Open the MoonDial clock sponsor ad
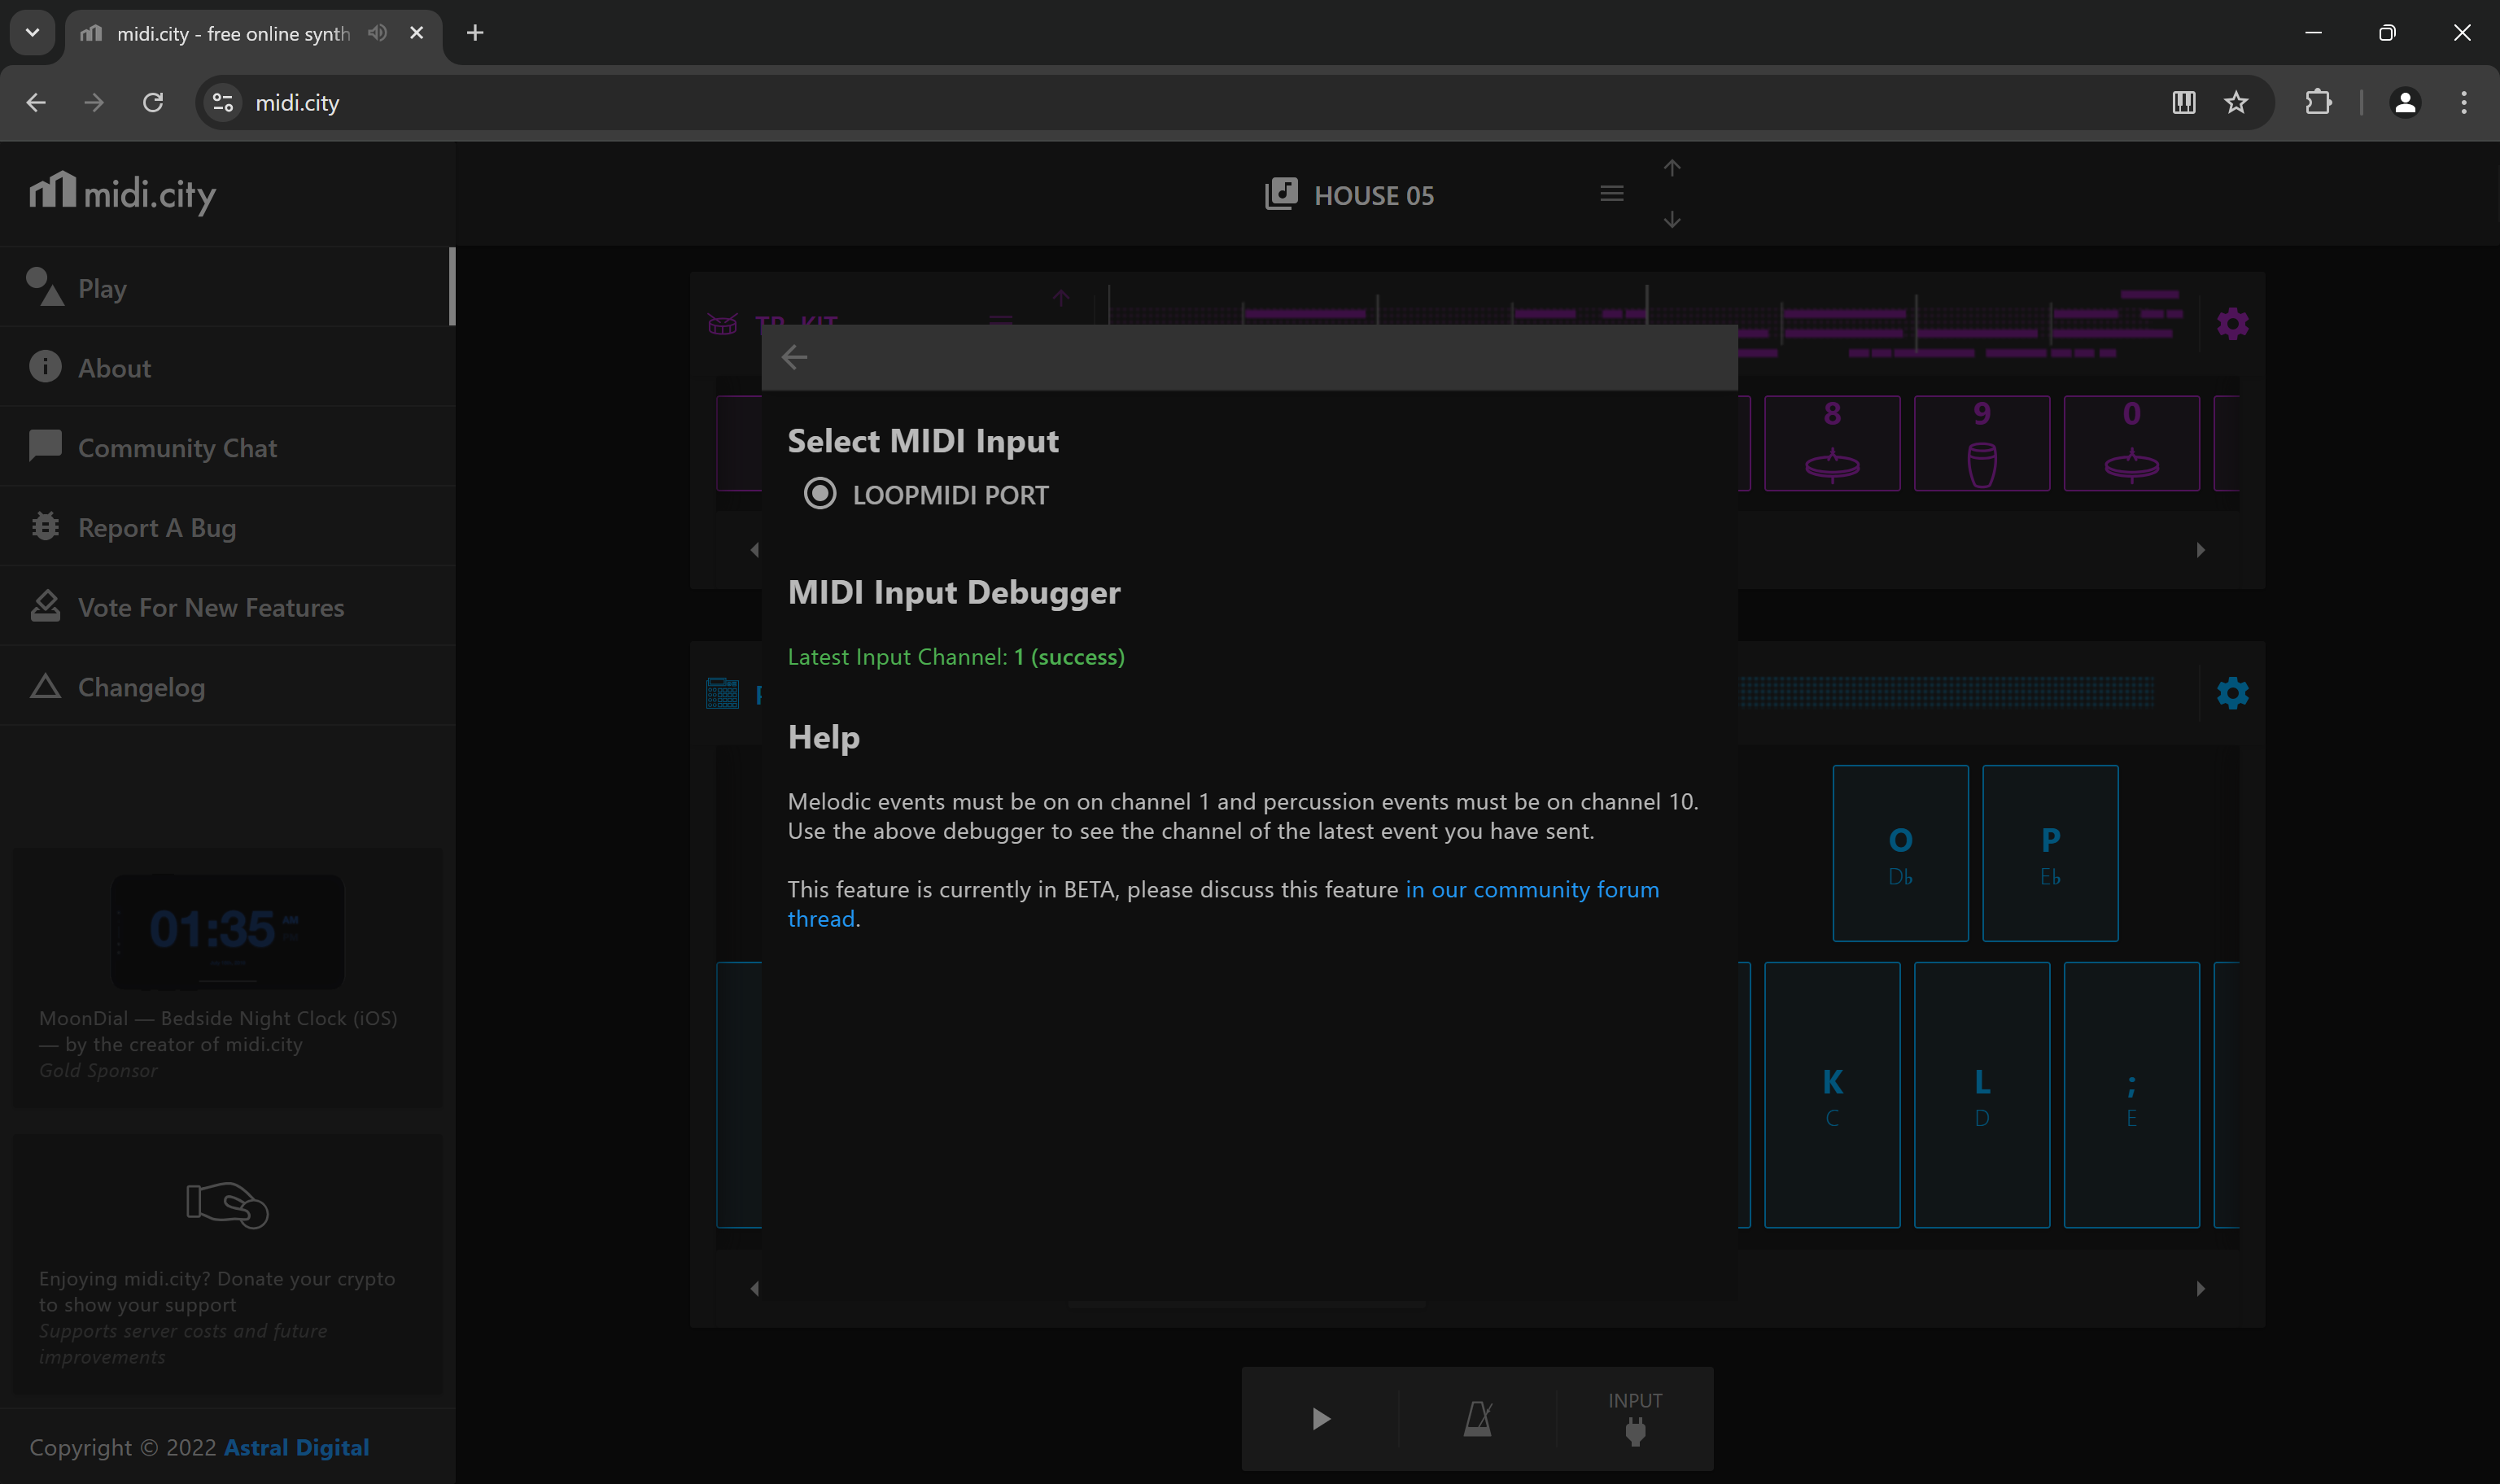The image size is (2500, 1484). [227, 978]
